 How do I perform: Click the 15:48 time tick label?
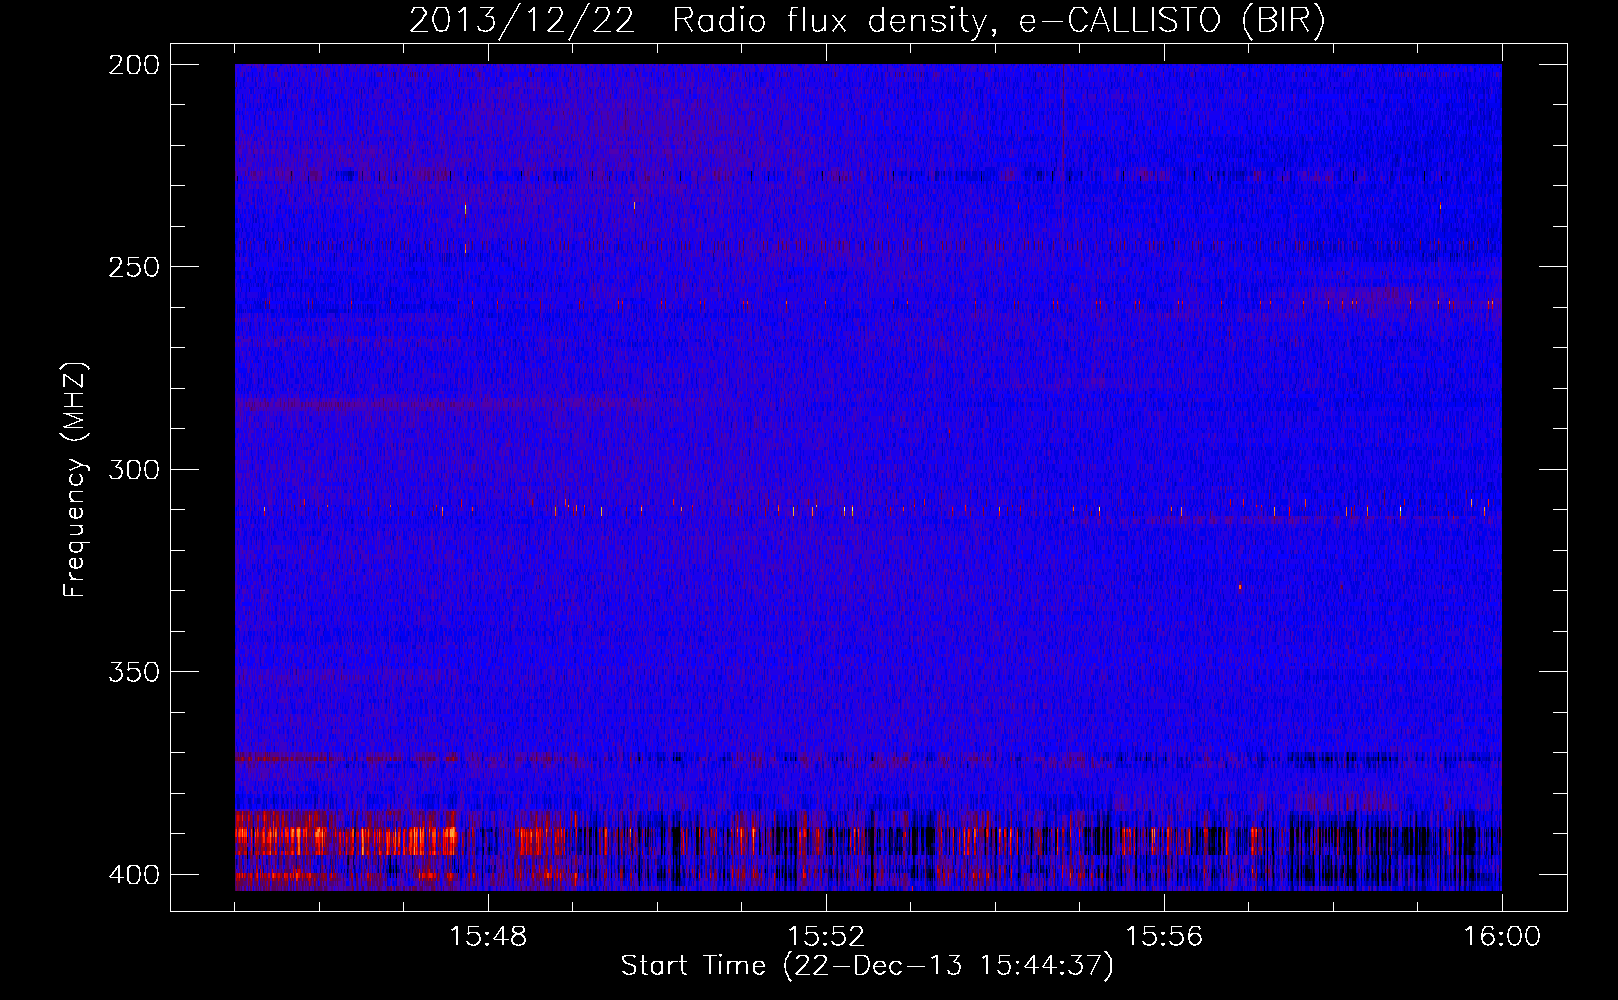point(488,937)
